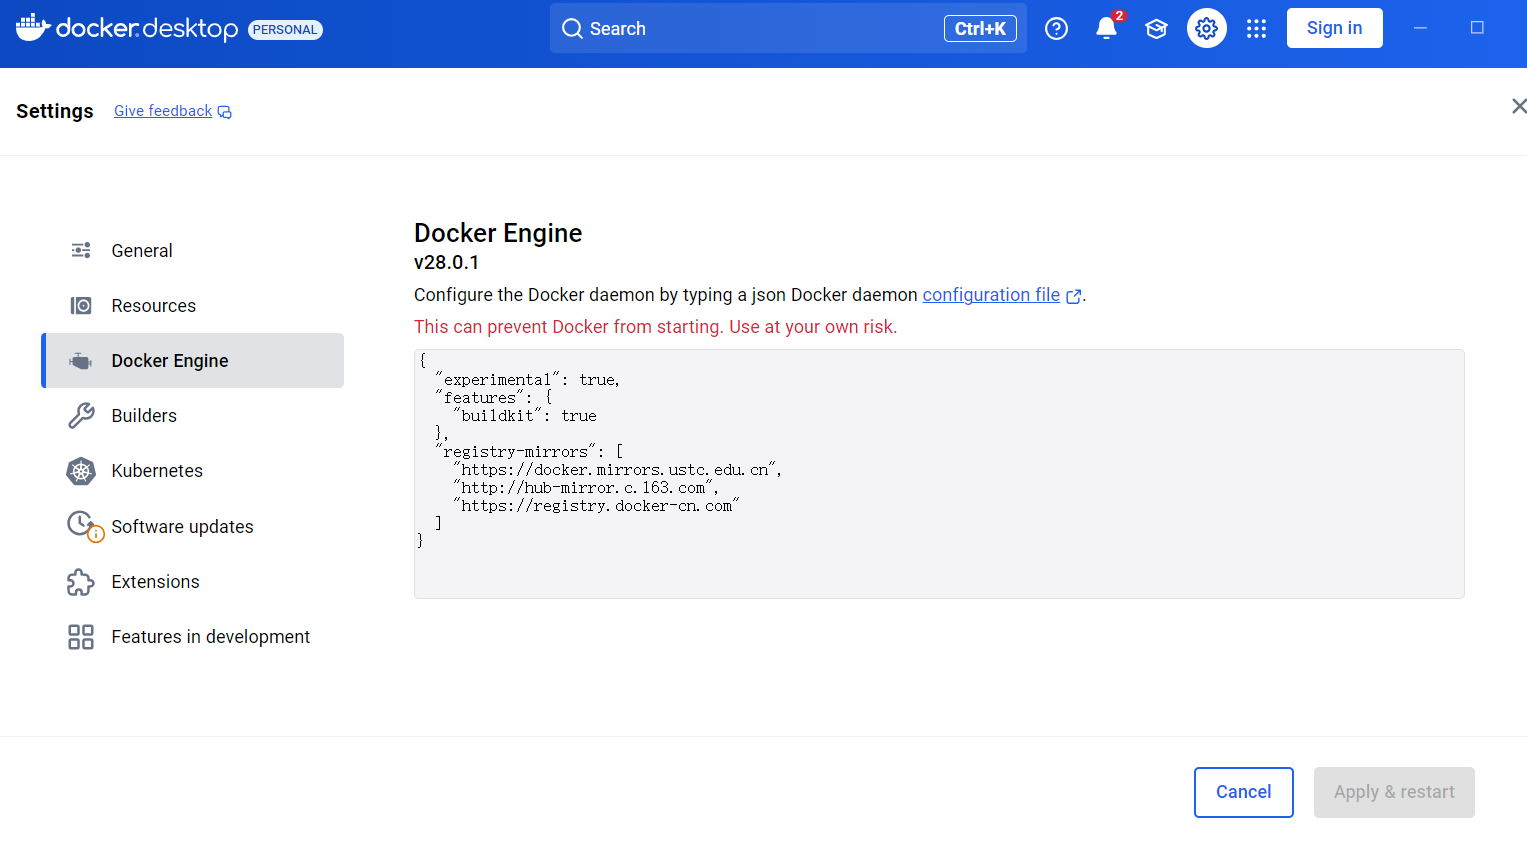Click the red risk warning text
The height and width of the screenshot is (842, 1527).
pos(655,327)
